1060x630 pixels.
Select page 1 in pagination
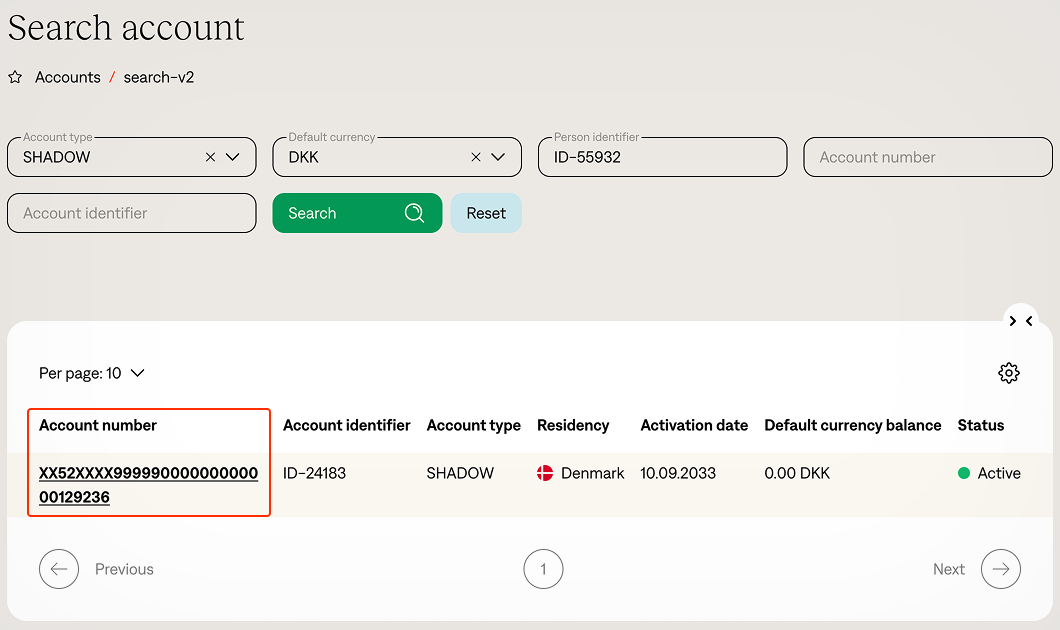[543, 569]
